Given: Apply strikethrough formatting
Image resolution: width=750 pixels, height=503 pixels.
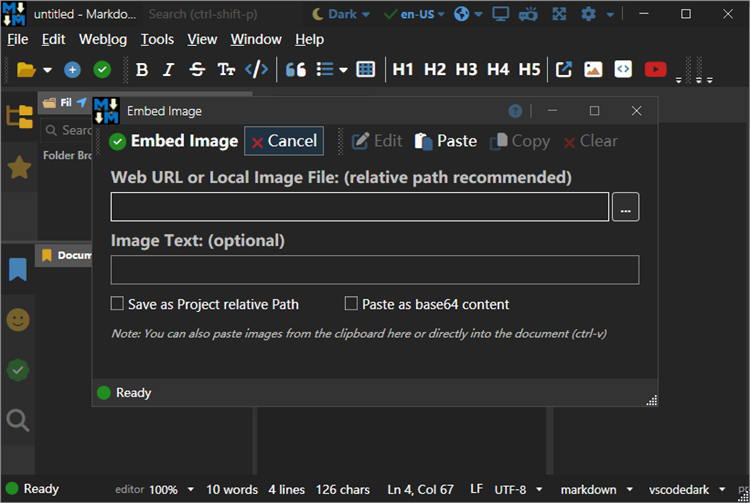Looking at the screenshot, I should tap(197, 70).
